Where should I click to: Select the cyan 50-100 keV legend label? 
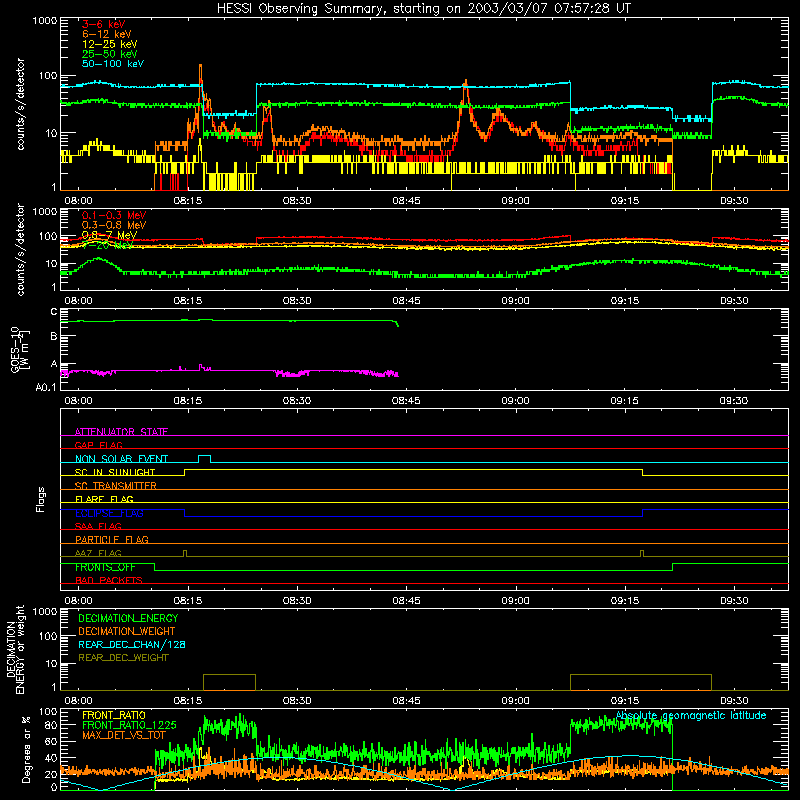coord(113,64)
